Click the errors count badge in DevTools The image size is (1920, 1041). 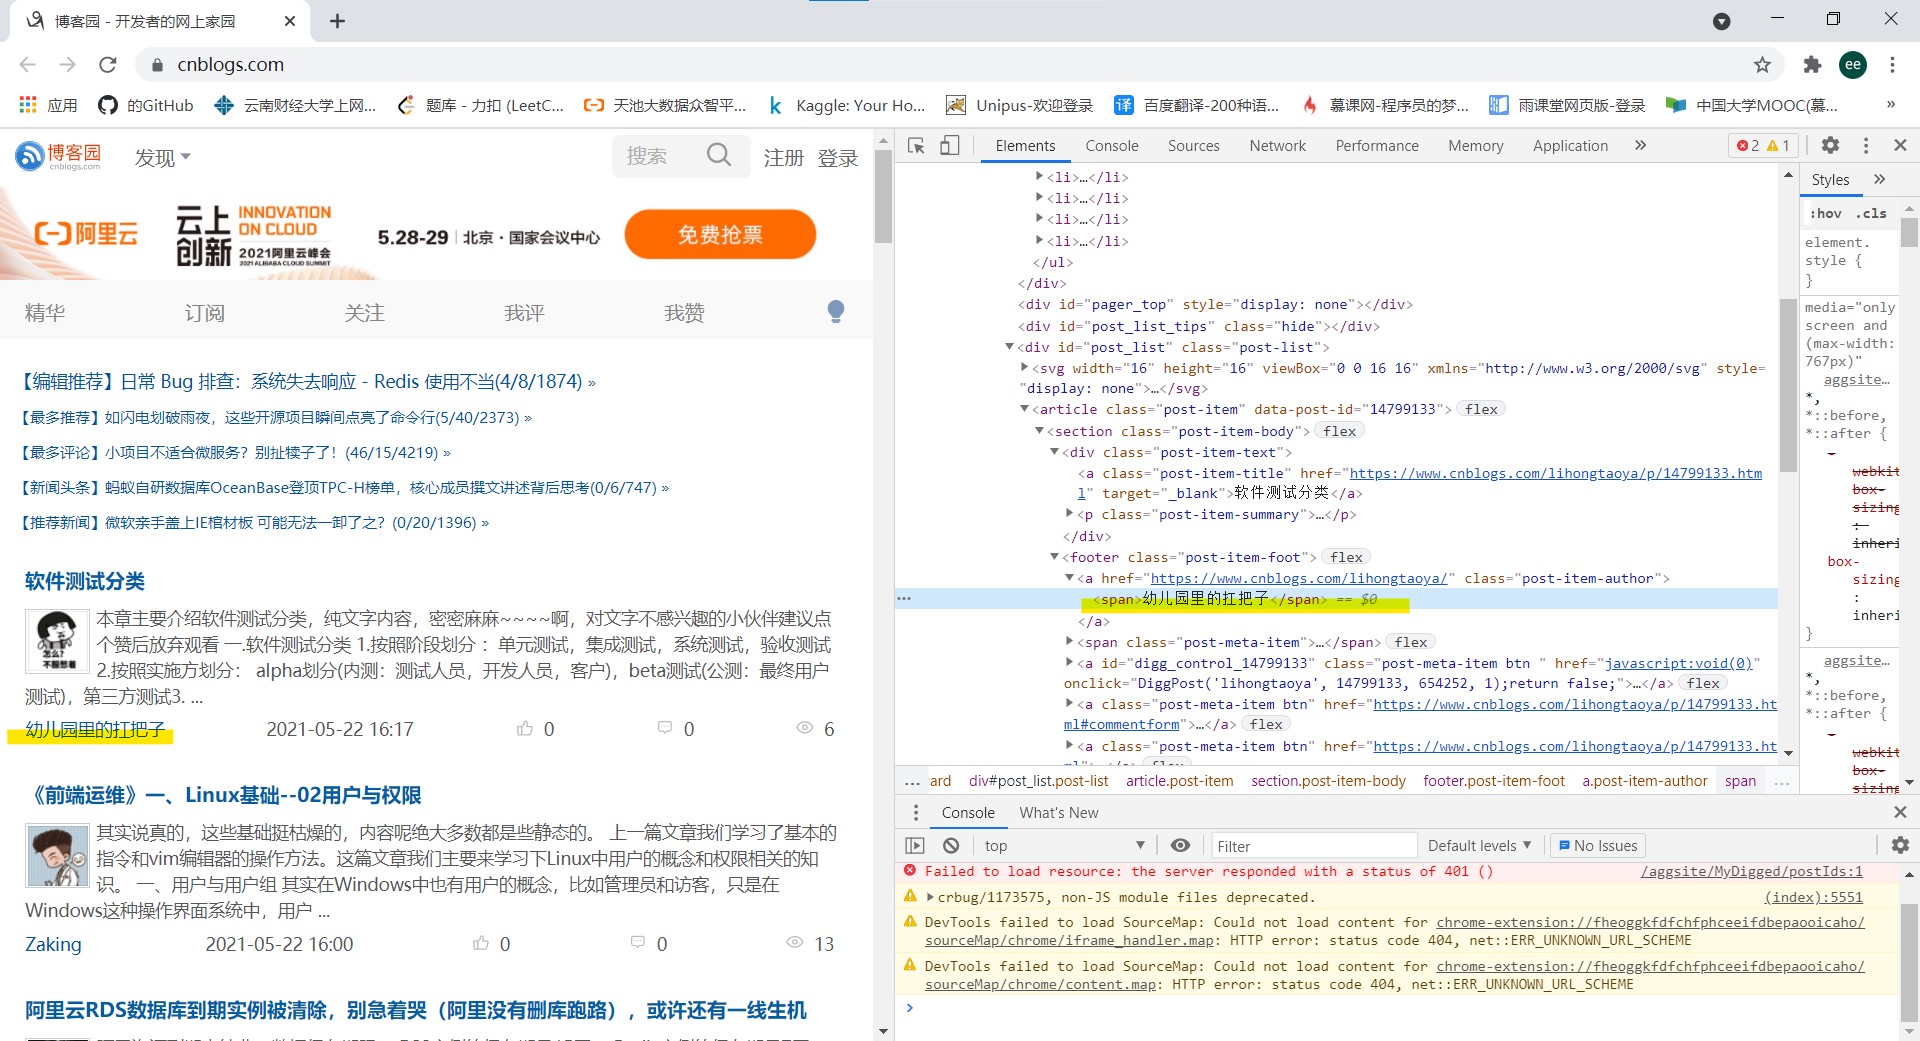[x=1750, y=145]
